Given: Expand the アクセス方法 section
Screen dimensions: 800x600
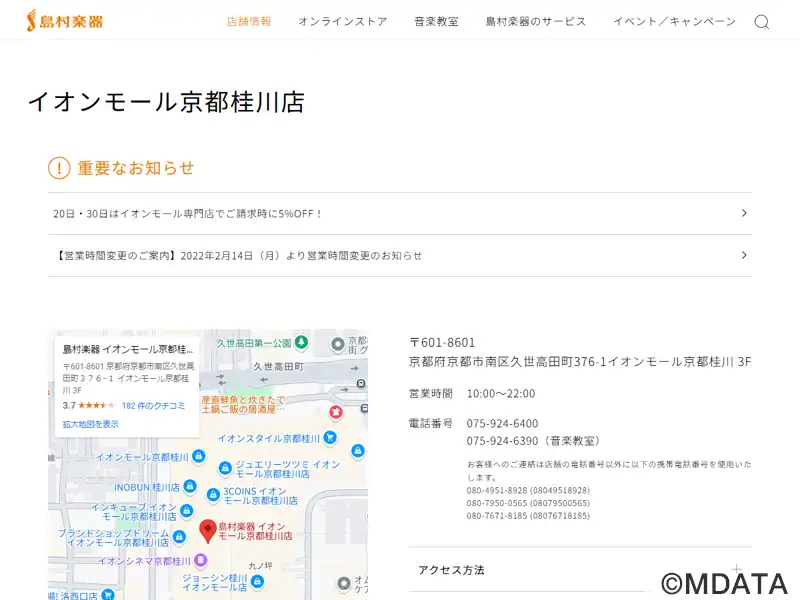Looking at the screenshot, I should [580, 570].
